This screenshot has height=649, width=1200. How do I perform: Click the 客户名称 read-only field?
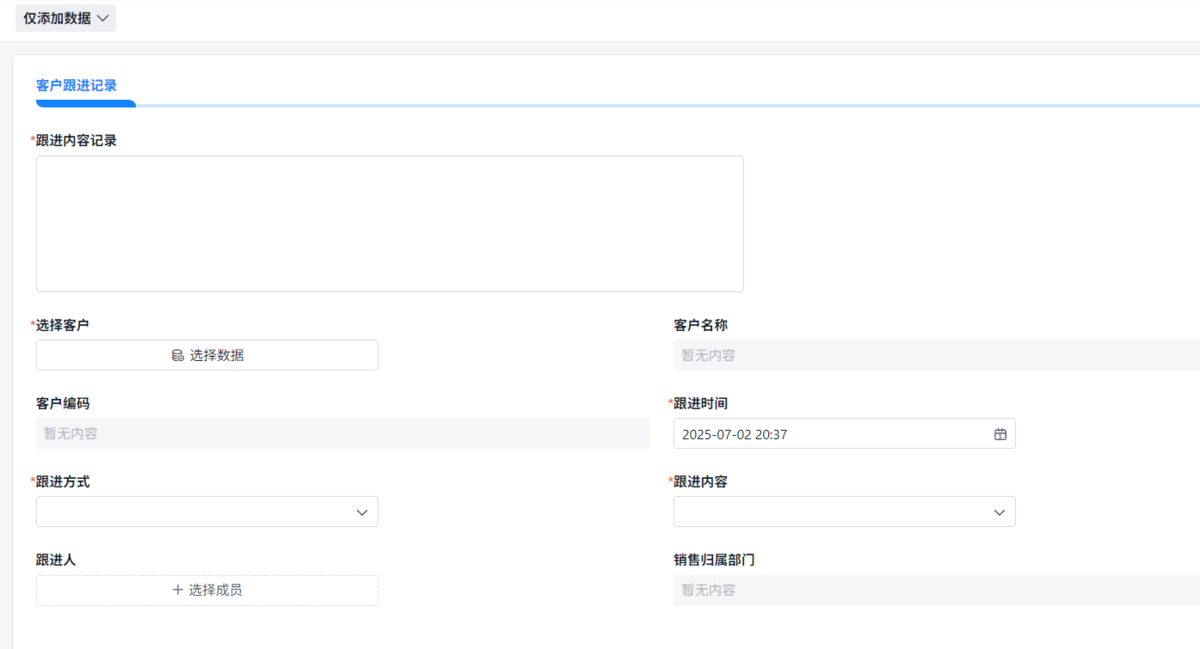point(936,355)
